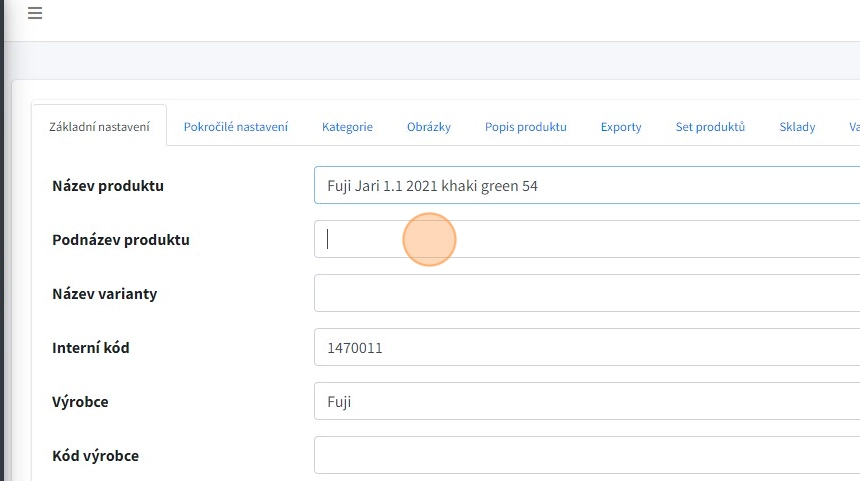Screen dimensions: 860x481
Task: Open the Pokročilé nastavení tab
Action: 236,127
